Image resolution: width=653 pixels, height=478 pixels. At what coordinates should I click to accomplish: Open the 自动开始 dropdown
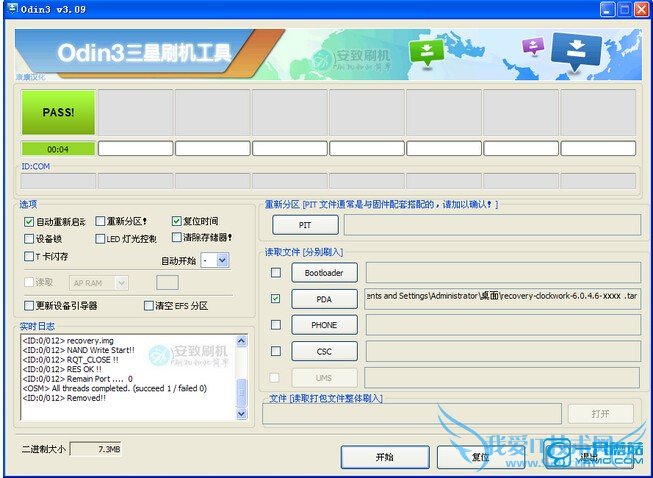pos(222,260)
